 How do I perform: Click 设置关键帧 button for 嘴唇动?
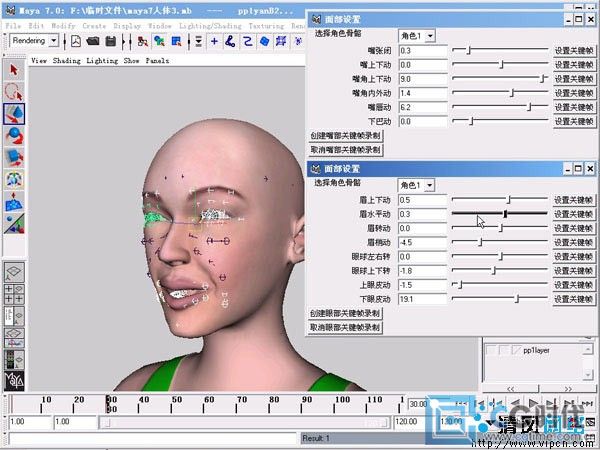point(574,107)
